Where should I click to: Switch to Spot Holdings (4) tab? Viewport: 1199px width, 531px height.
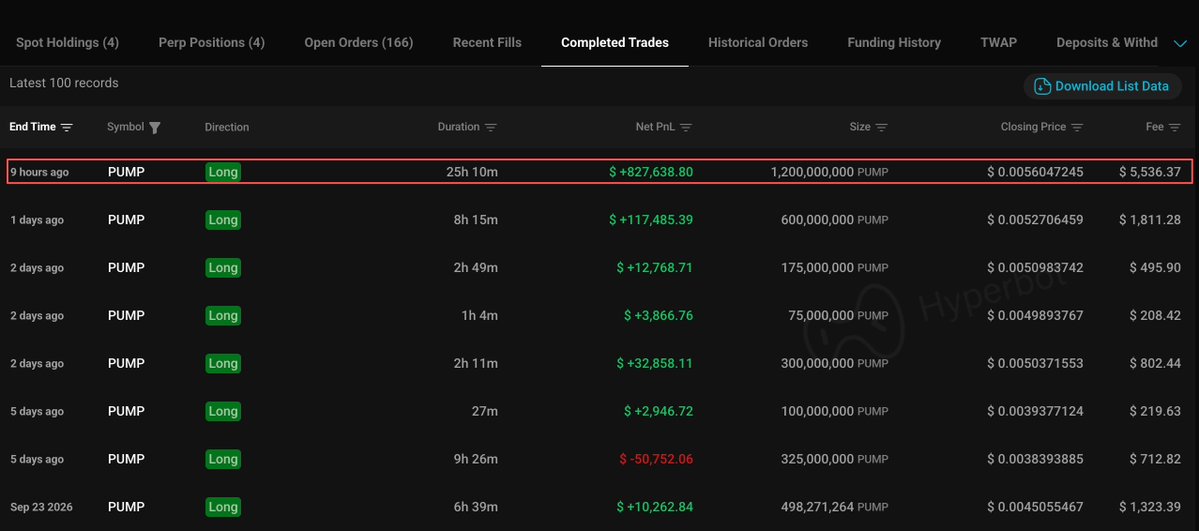(67, 43)
